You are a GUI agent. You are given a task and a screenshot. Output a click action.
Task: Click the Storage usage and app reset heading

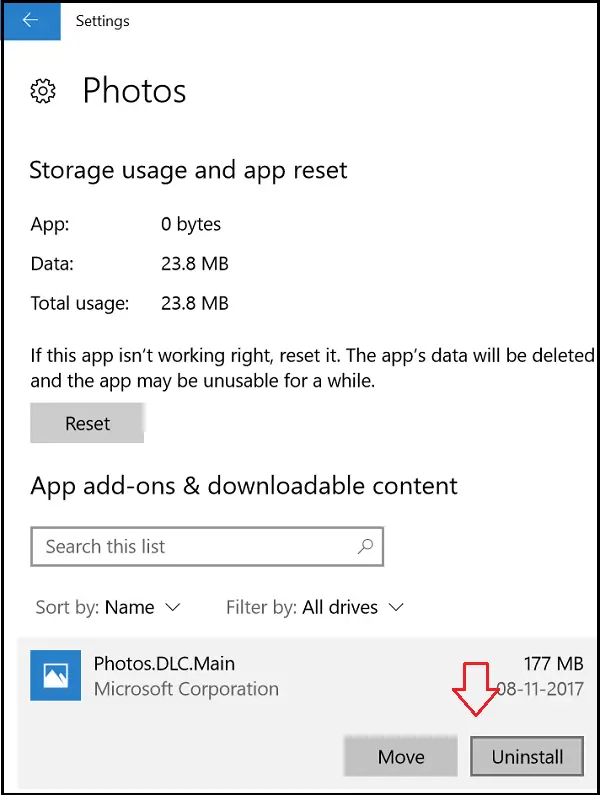(x=188, y=170)
